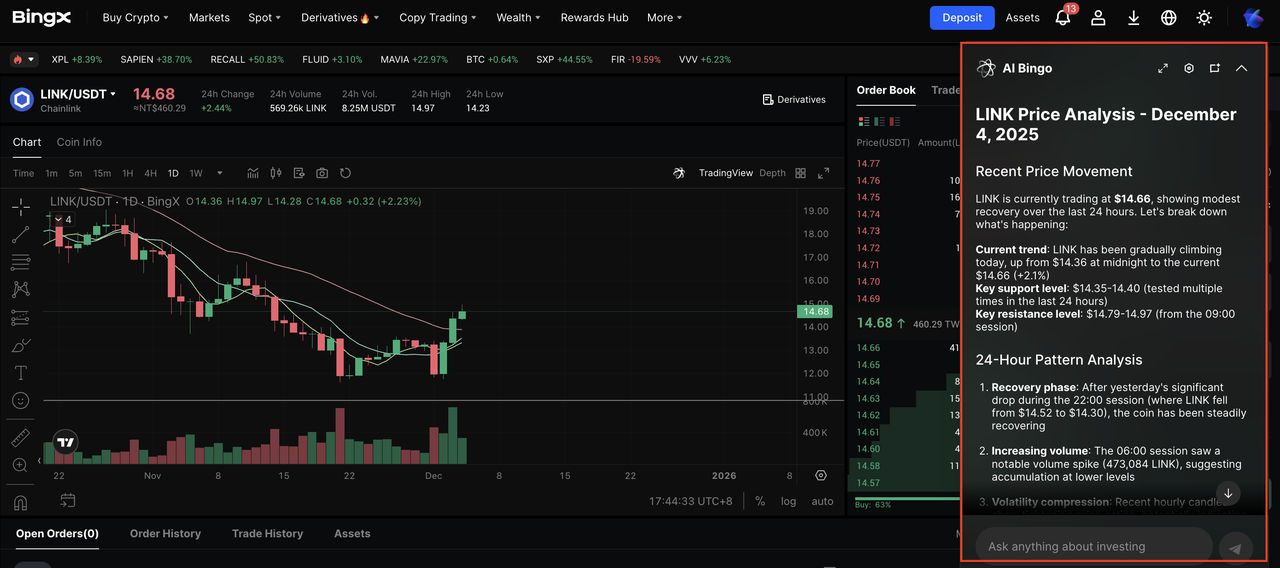
Task: Switch to the Coin Info tab
Action: click(x=79, y=142)
